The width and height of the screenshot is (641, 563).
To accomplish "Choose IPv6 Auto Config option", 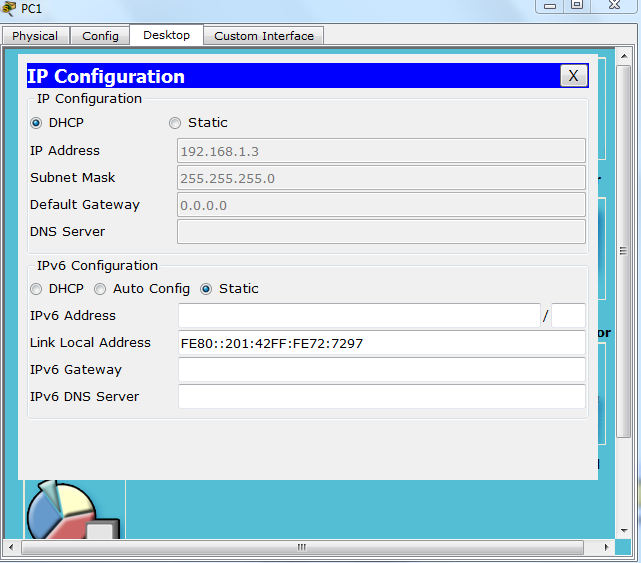I will tap(100, 289).
